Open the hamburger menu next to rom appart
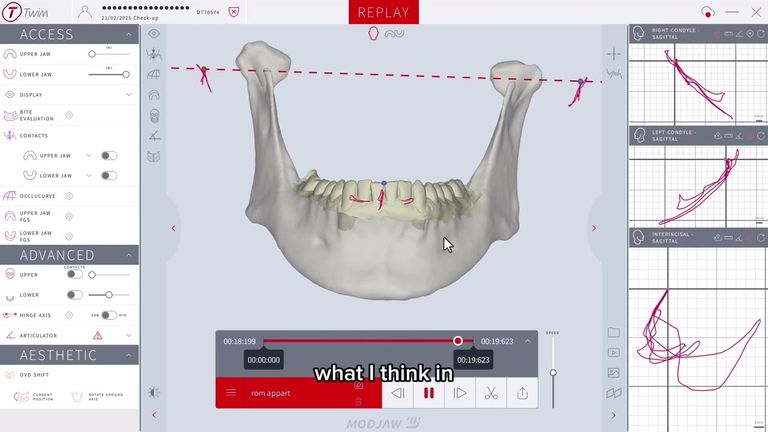 (231, 393)
